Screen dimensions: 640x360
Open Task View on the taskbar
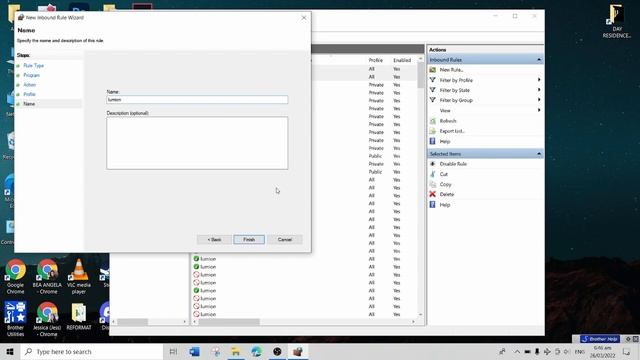coord(173,351)
